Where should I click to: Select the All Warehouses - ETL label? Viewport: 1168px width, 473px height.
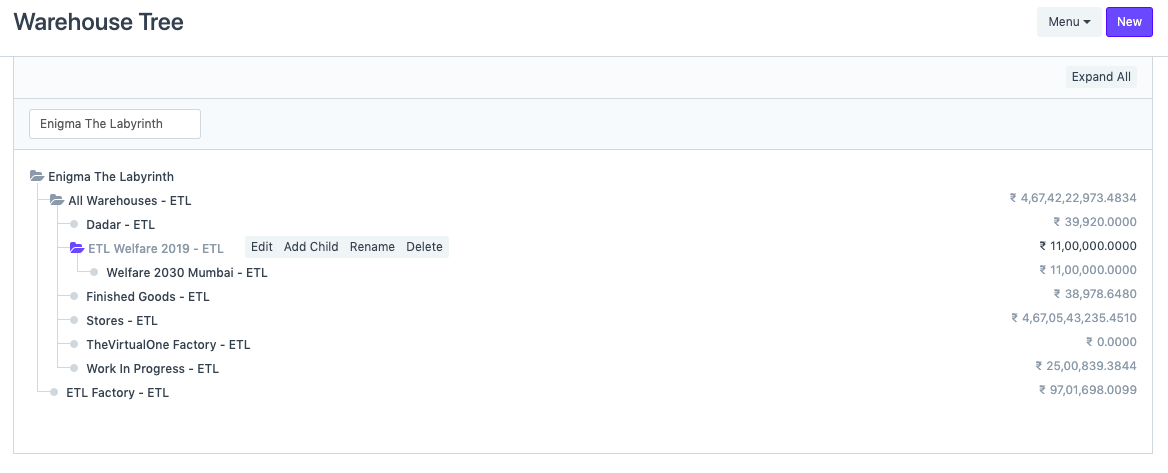click(130, 201)
